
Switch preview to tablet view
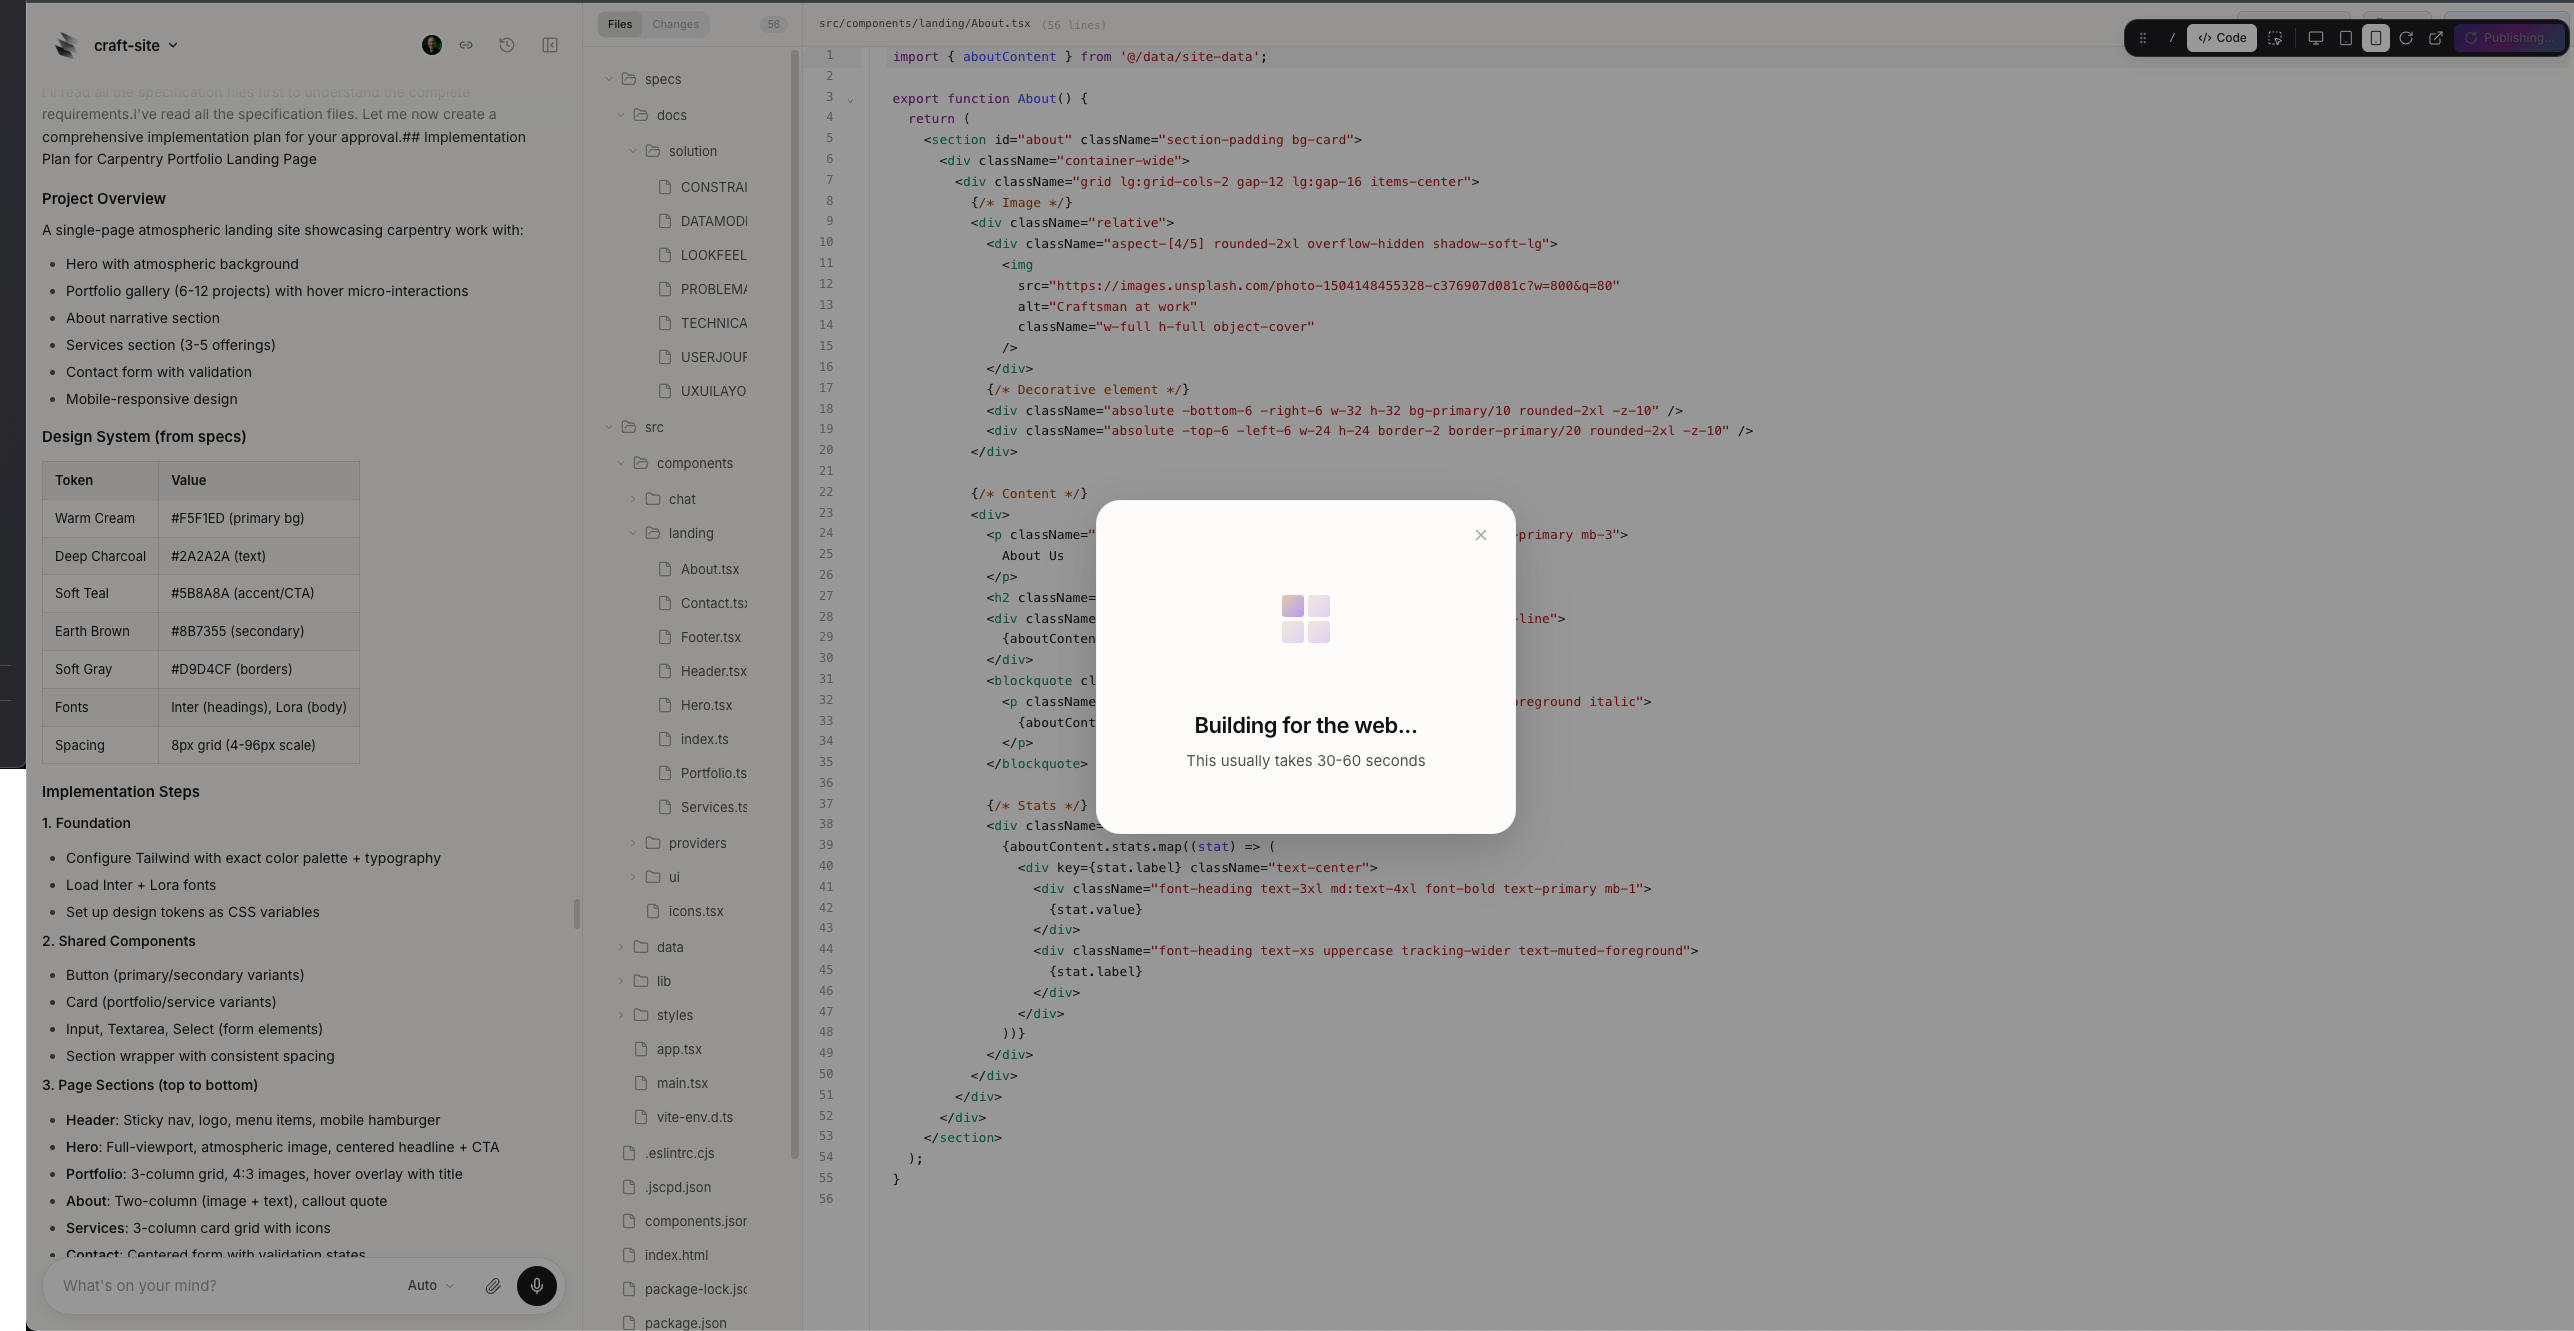(2346, 38)
